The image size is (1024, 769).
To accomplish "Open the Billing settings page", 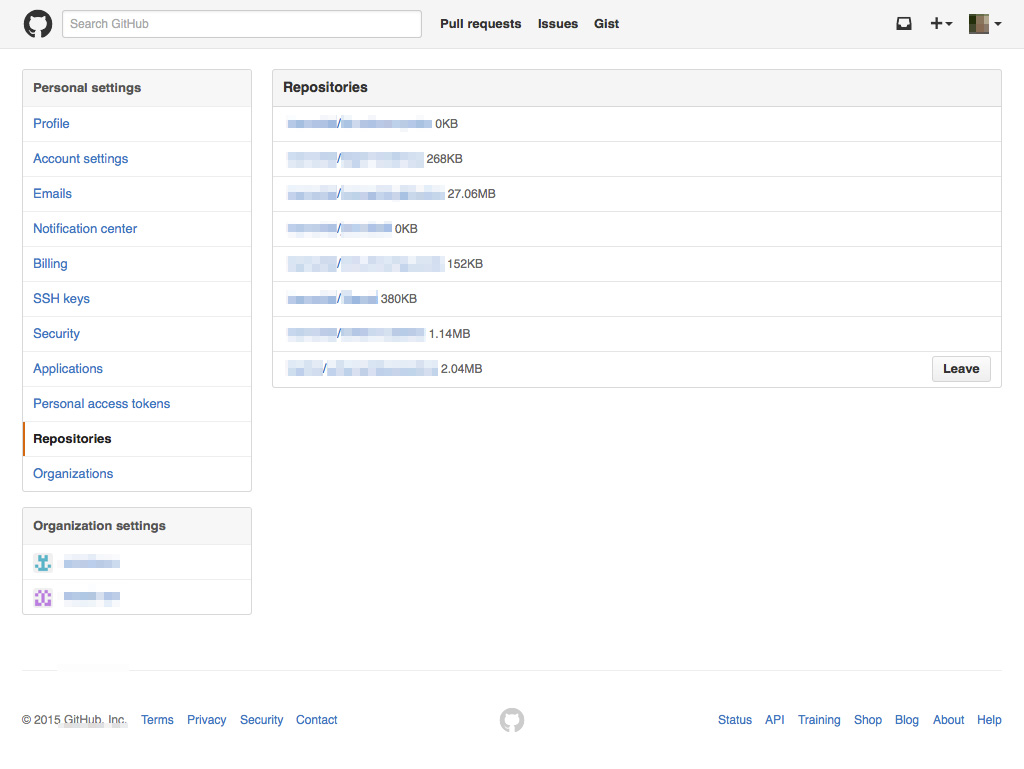I will pyautogui.click(x=50, y=263).
